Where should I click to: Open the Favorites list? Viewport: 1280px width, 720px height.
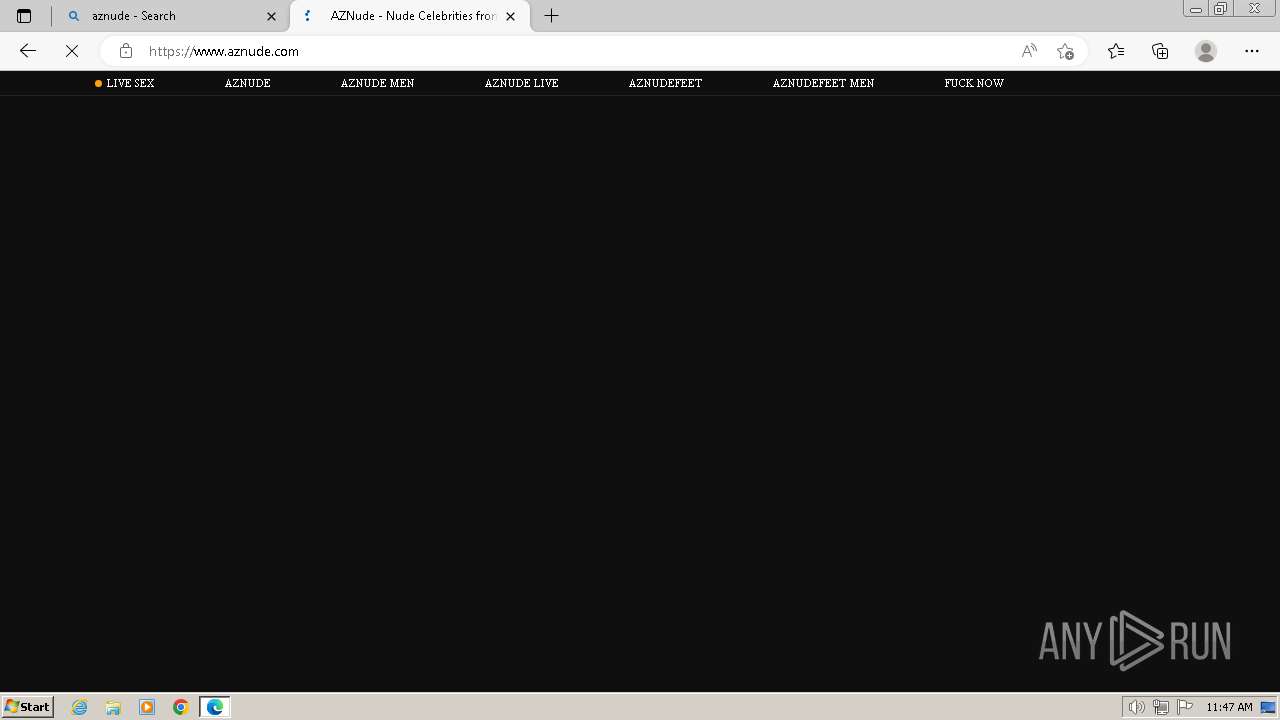coord(1116,51)
